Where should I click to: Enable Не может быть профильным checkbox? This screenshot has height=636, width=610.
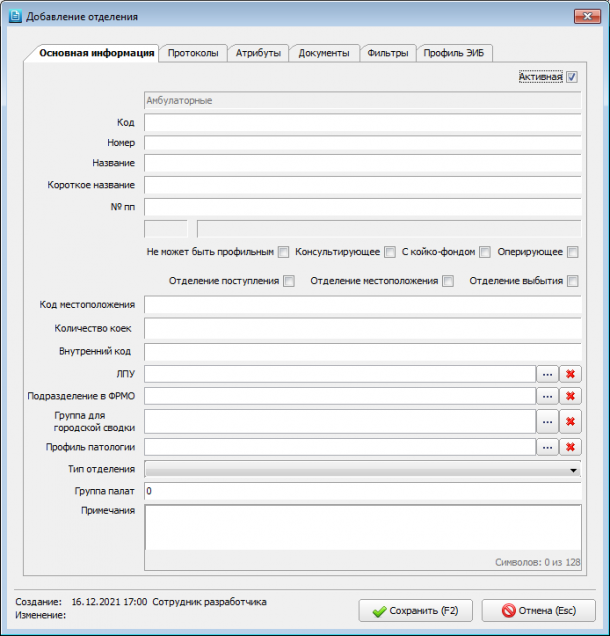(x=284, y=252)
